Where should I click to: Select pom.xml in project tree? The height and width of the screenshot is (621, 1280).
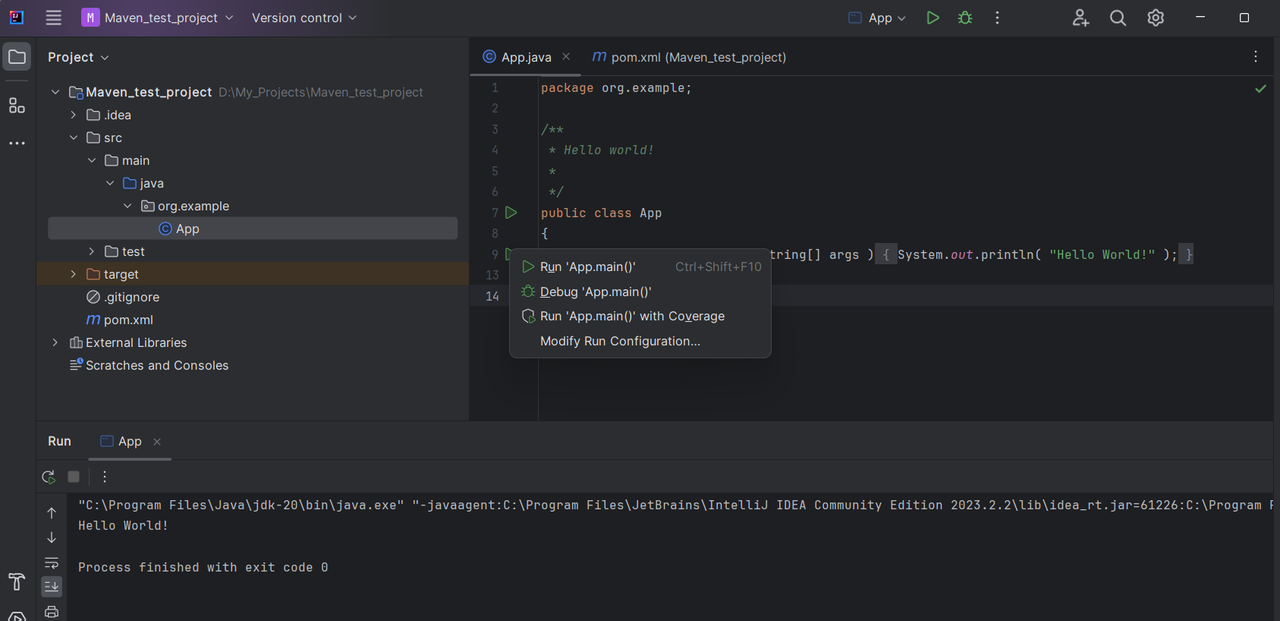click(x=120, y=320)
